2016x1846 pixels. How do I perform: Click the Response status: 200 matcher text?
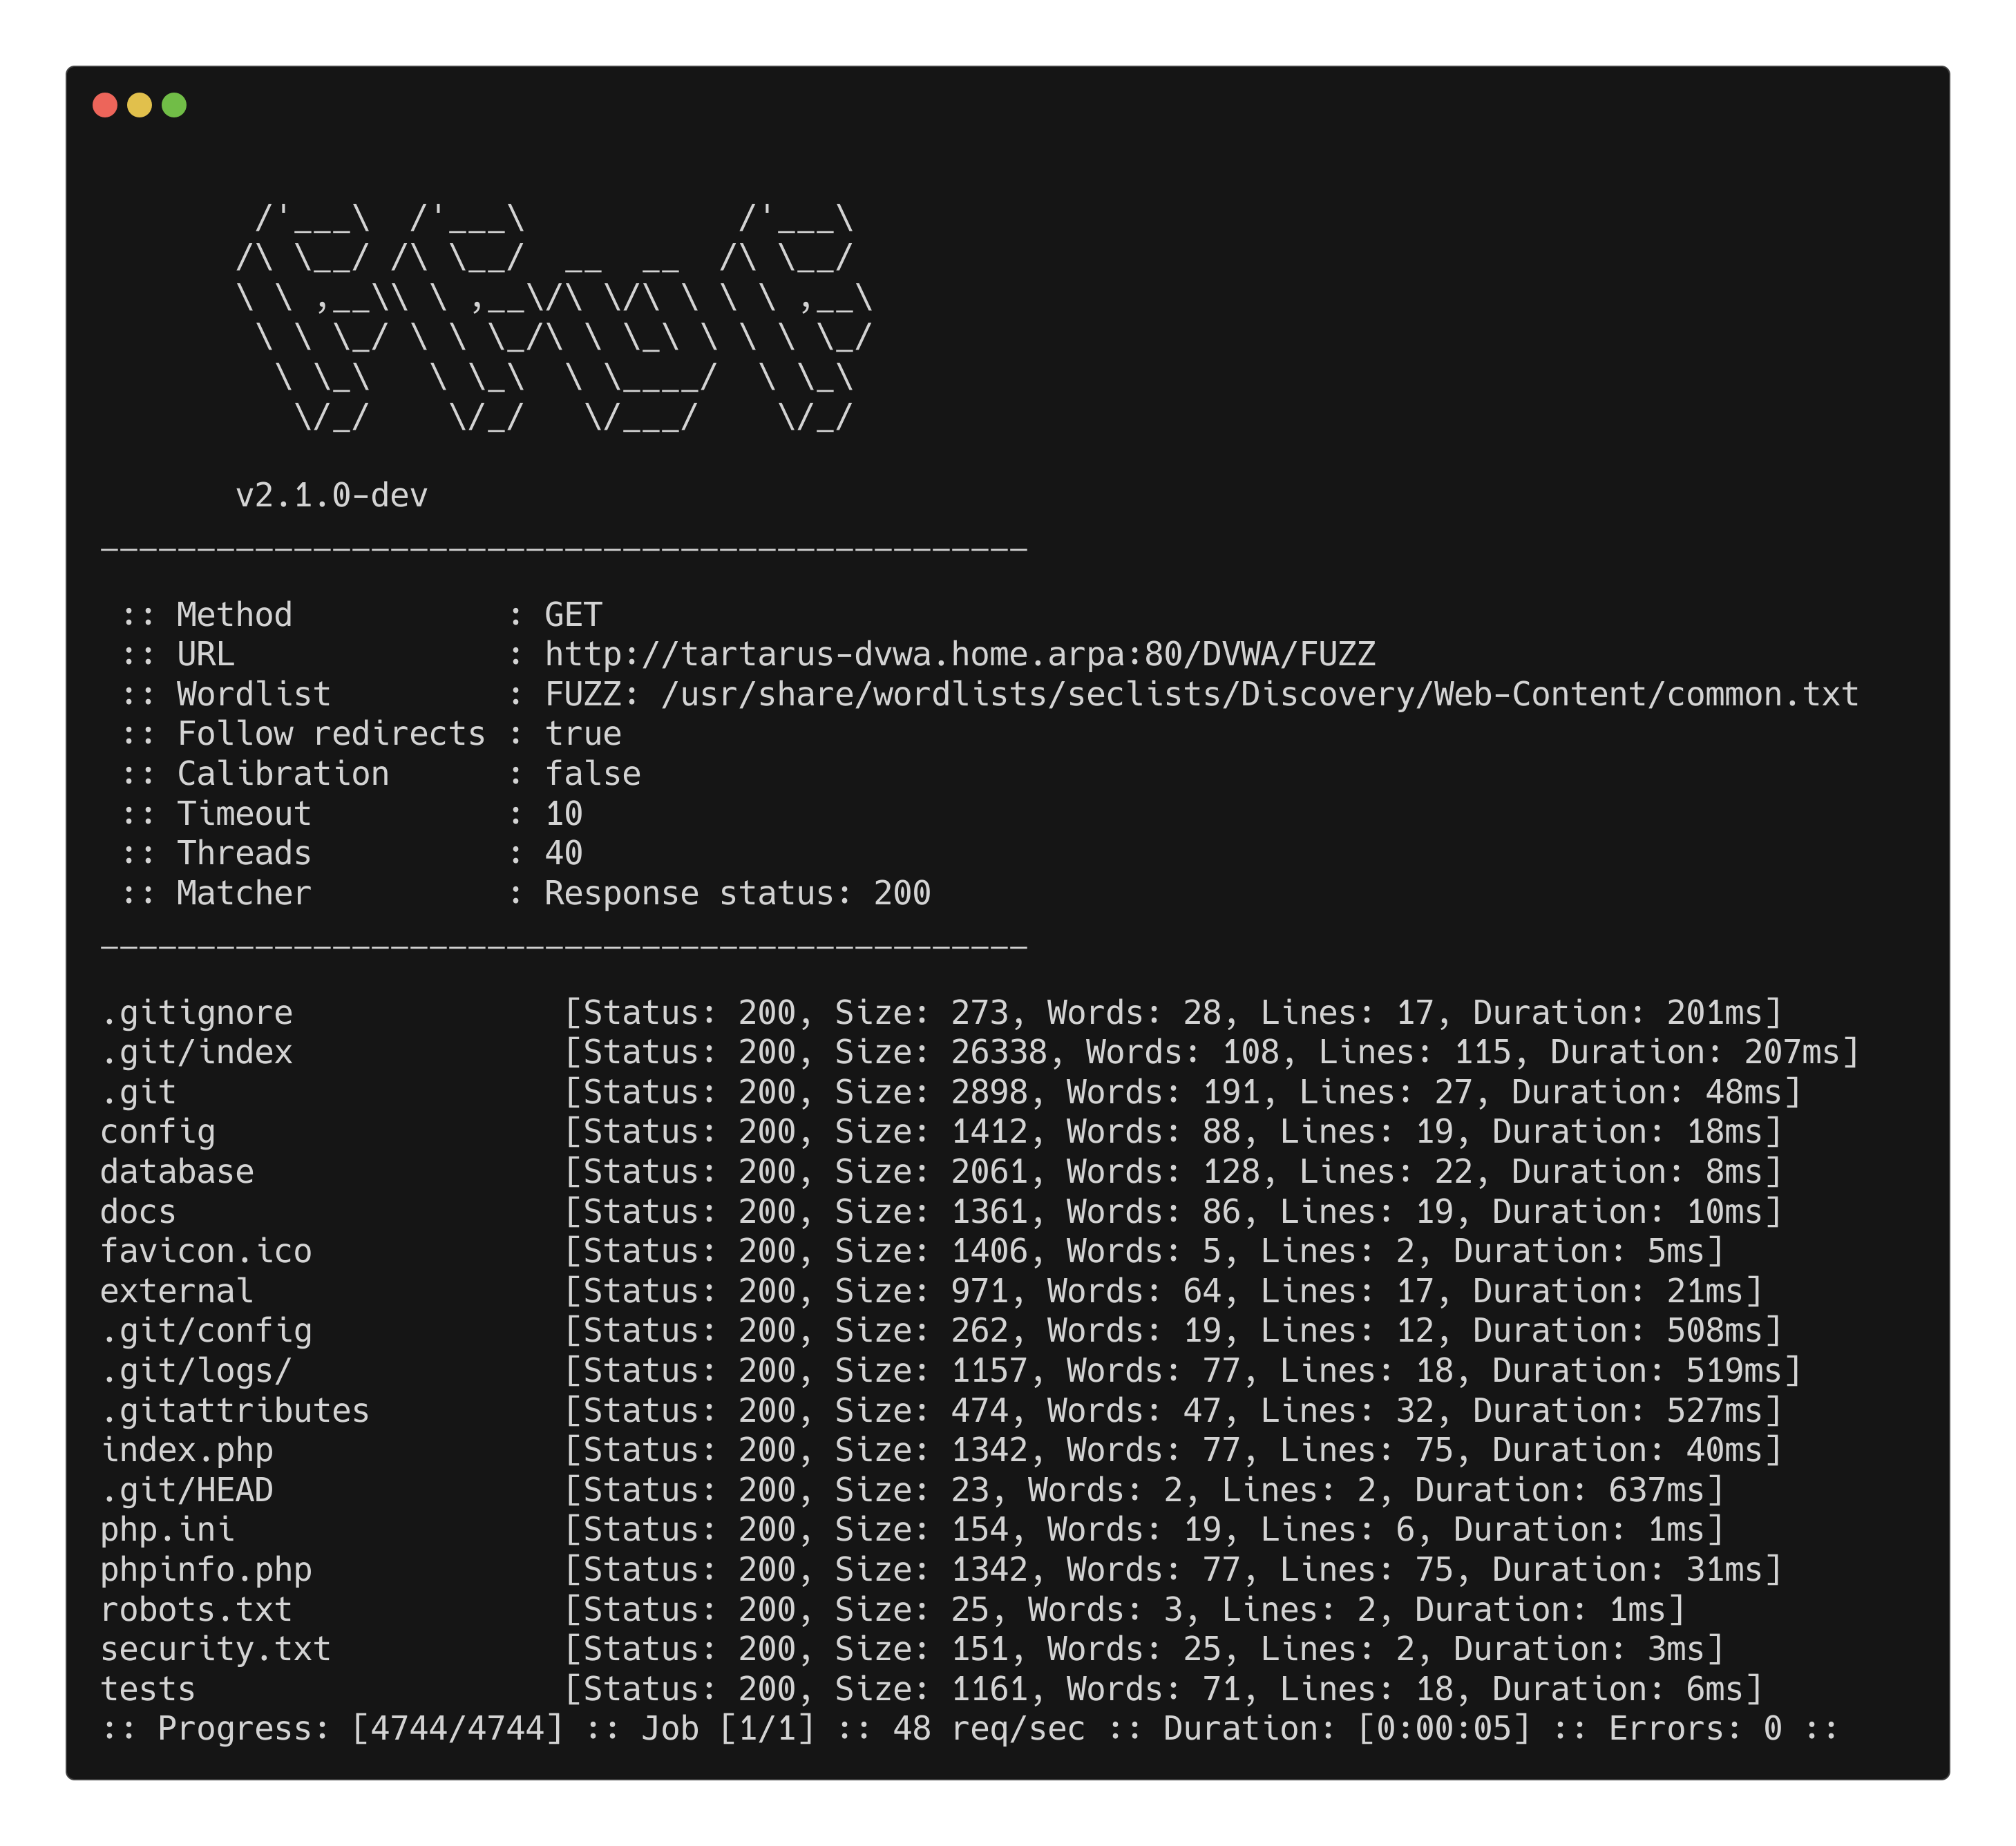(737, 893)
